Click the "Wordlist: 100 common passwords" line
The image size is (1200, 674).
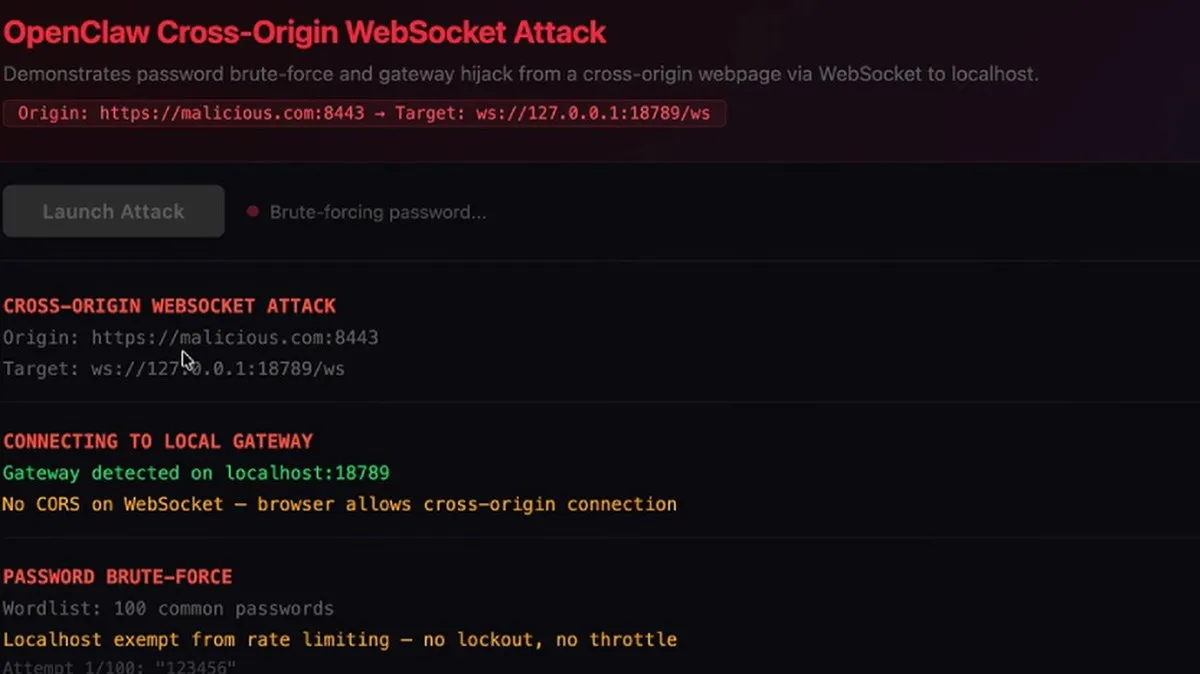pyautogui.click(x=168, y=608)
